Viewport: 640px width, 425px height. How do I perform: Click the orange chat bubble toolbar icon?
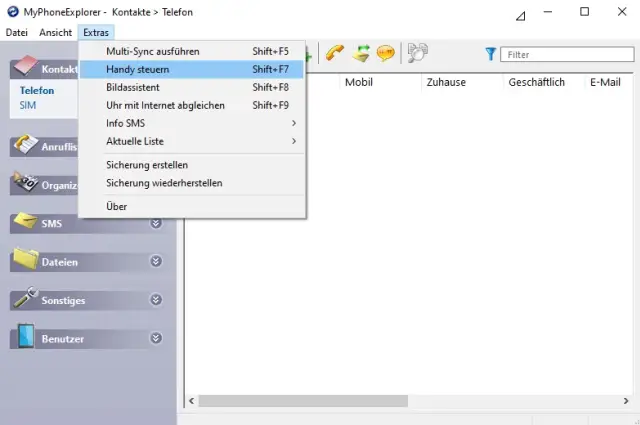point(385,53)
